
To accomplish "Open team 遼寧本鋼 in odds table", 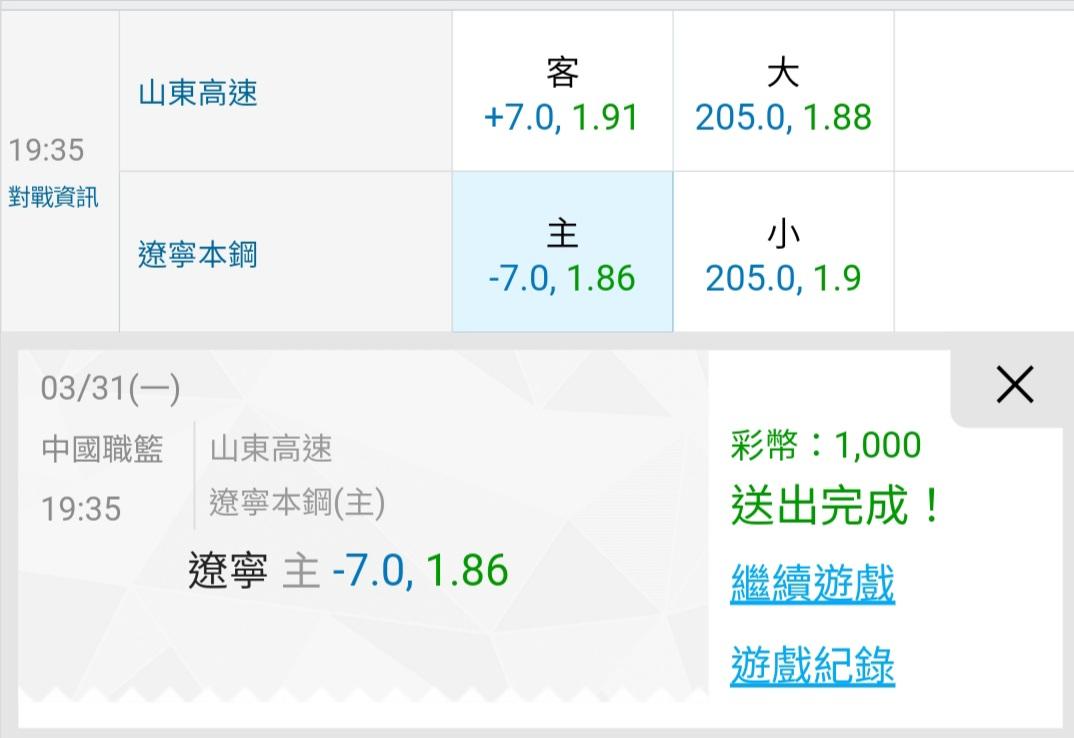I will tap(198, 255).
